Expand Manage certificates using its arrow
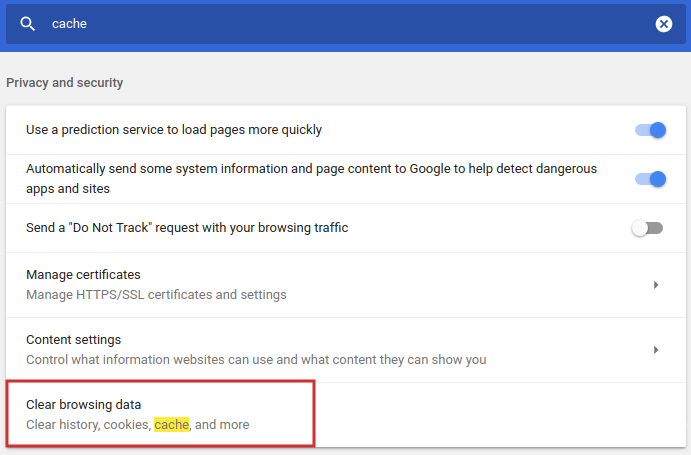 point(656,285)
